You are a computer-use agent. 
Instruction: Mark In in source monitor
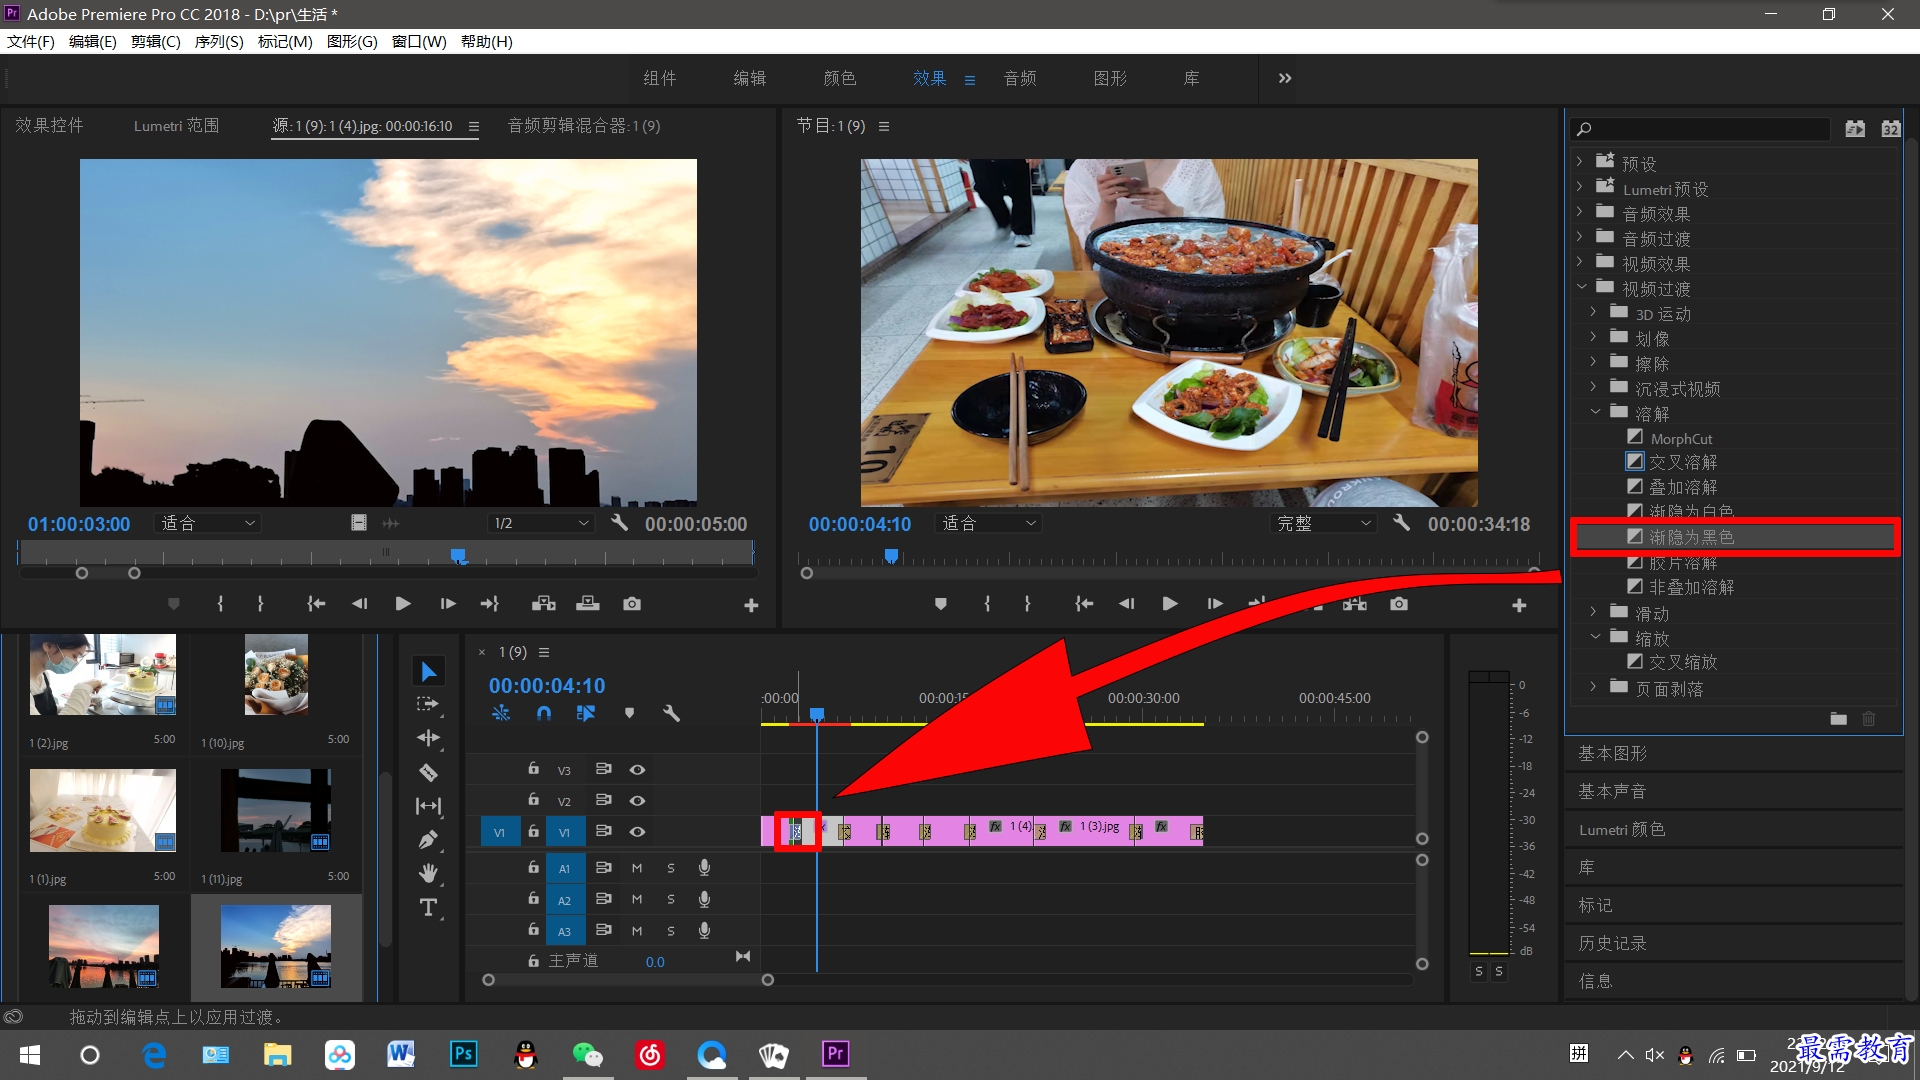pos(220,604)
